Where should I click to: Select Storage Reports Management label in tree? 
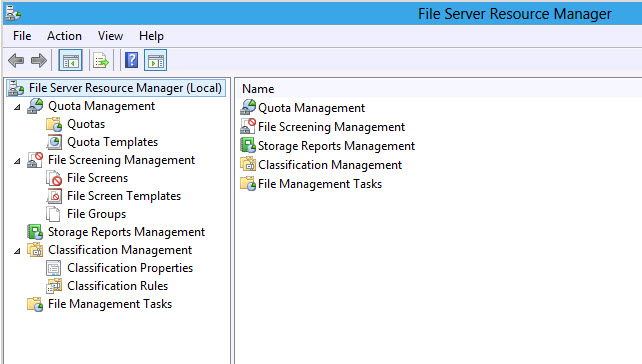click(127, 232)
